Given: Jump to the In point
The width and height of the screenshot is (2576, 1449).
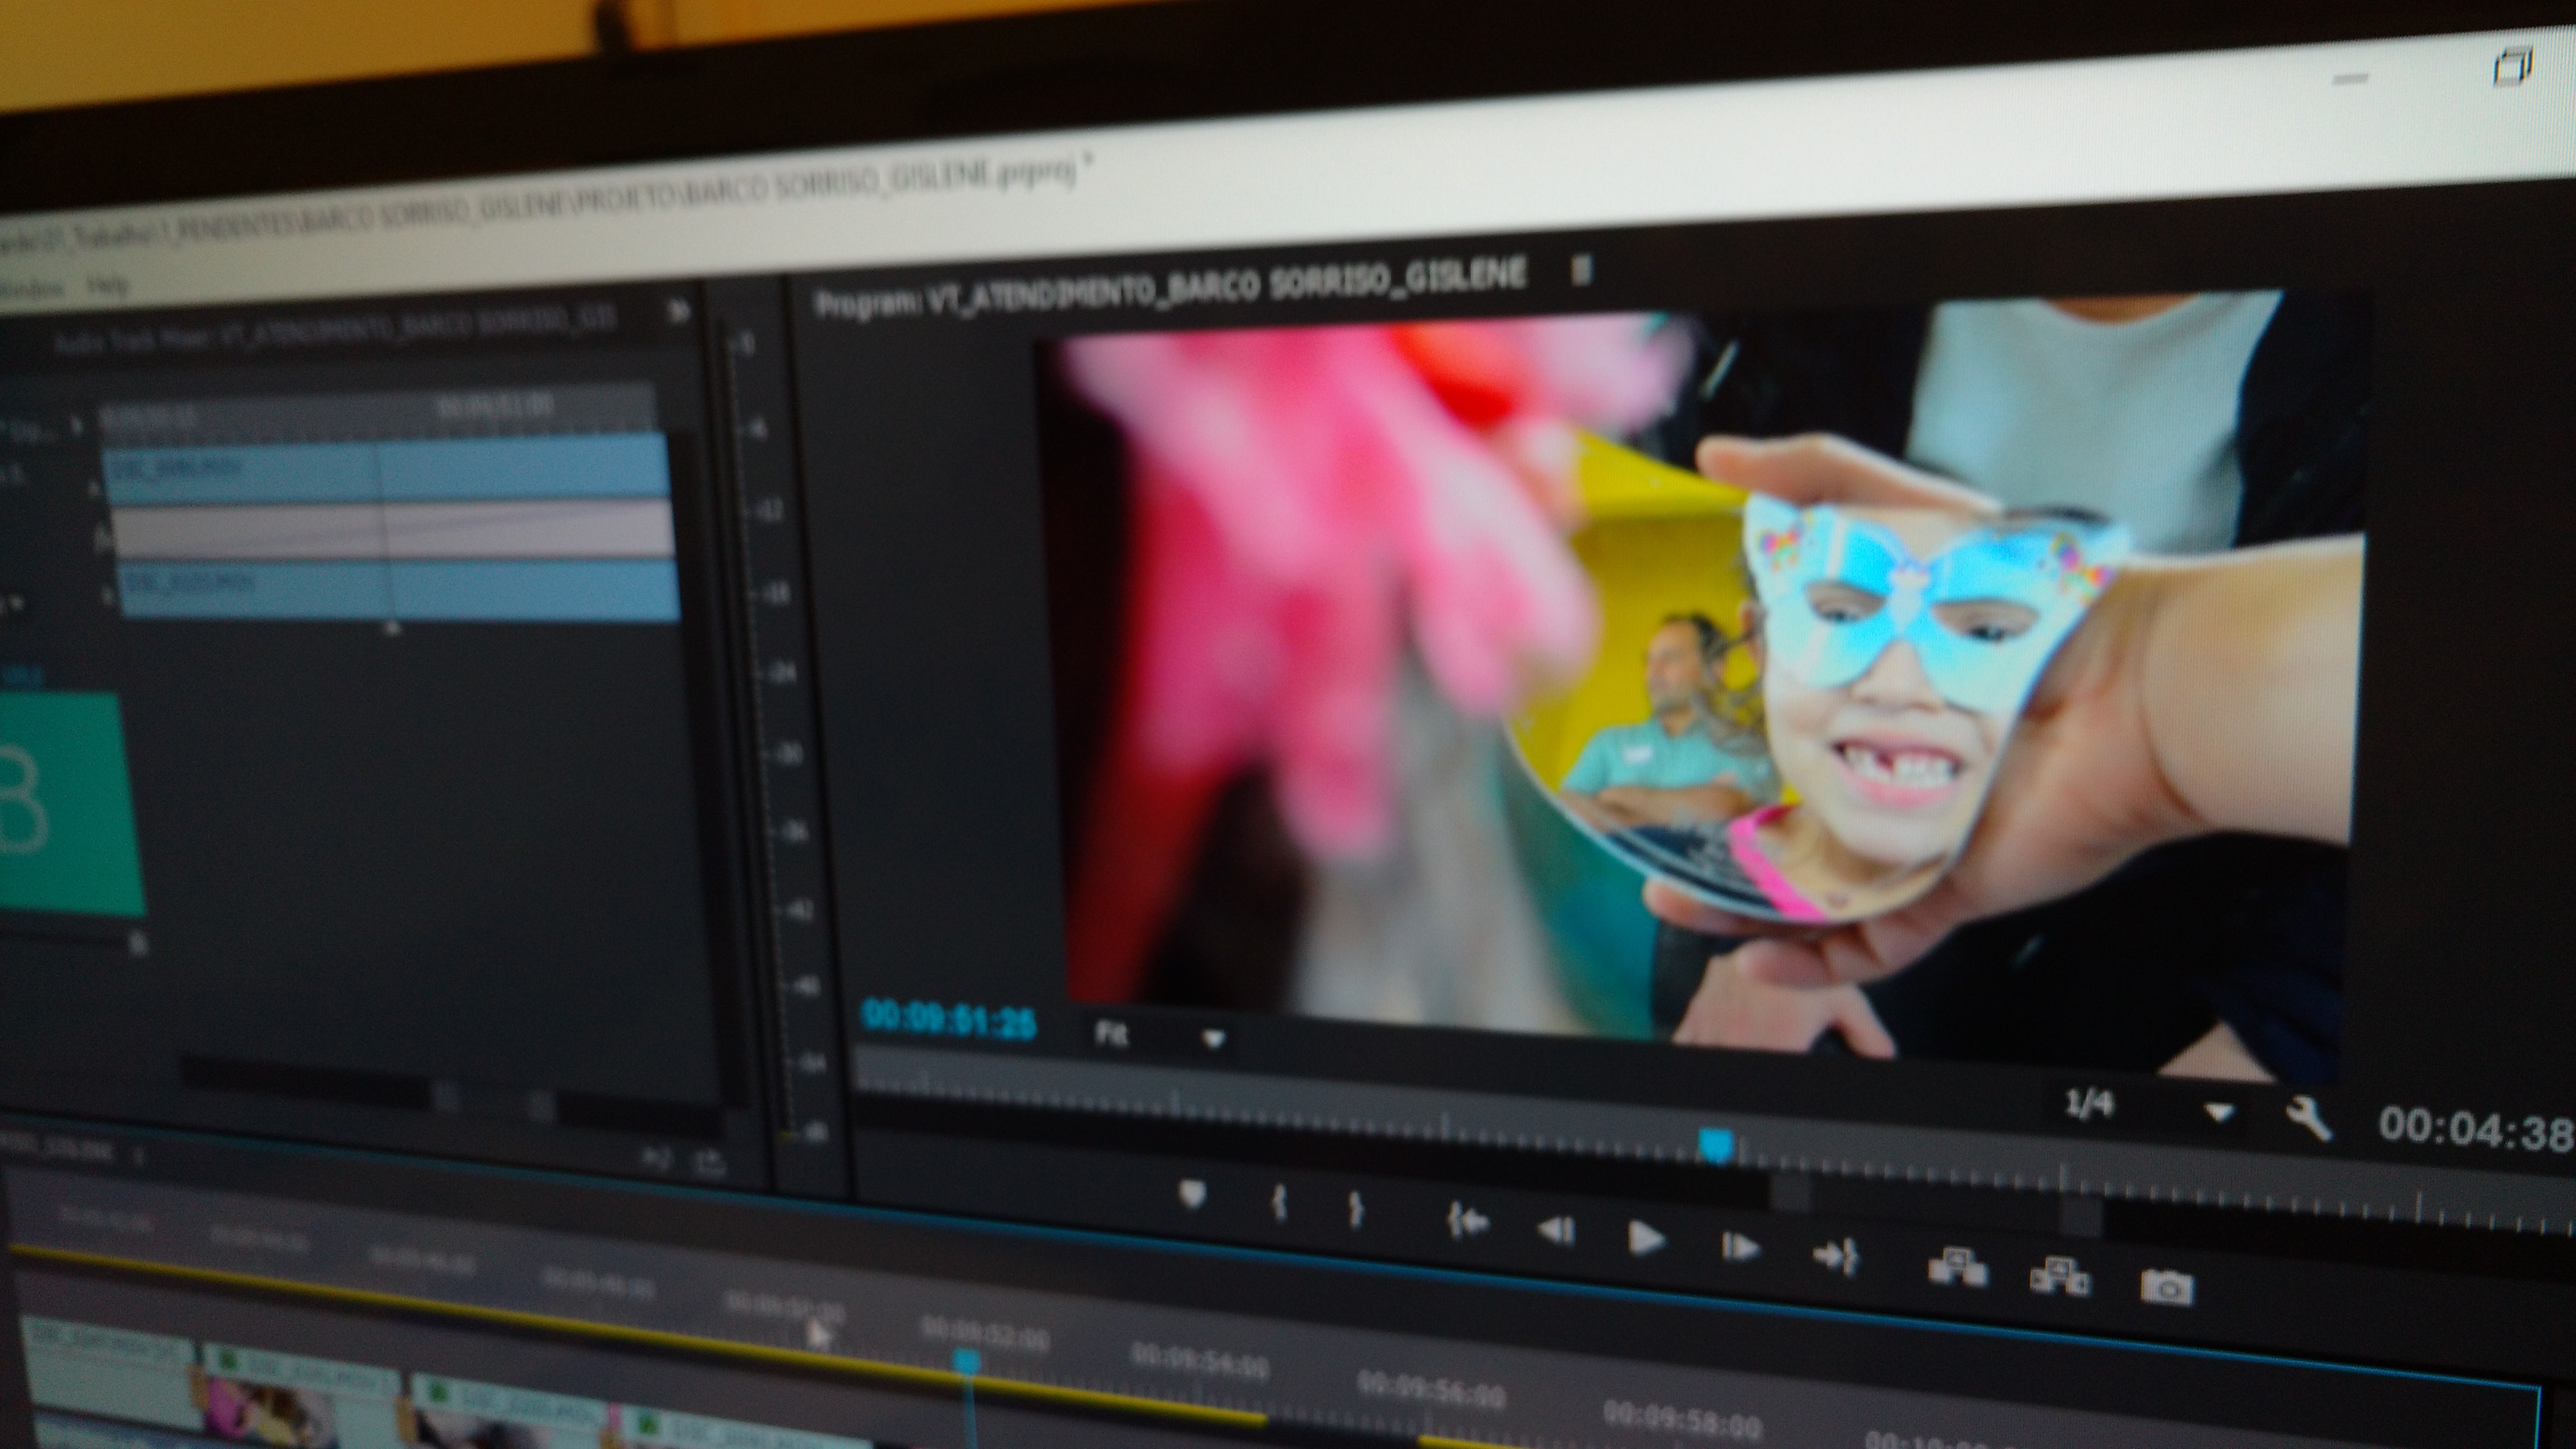Looking at the screenshot, I should point(1467,1222).
